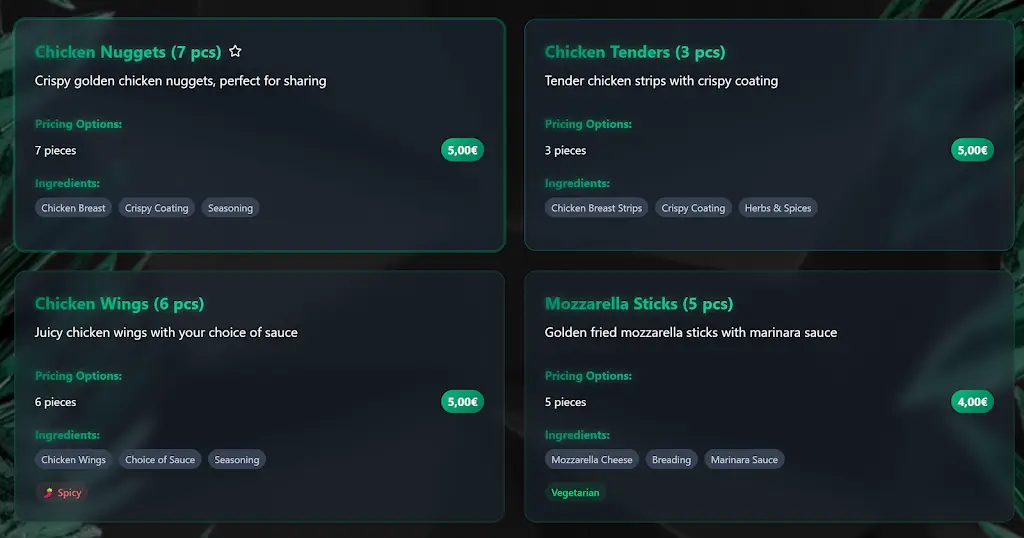Screen dimensions: 1024x538
Task: Click the star icon beside Chicken Nuggets
Action: tap(235, 52)
